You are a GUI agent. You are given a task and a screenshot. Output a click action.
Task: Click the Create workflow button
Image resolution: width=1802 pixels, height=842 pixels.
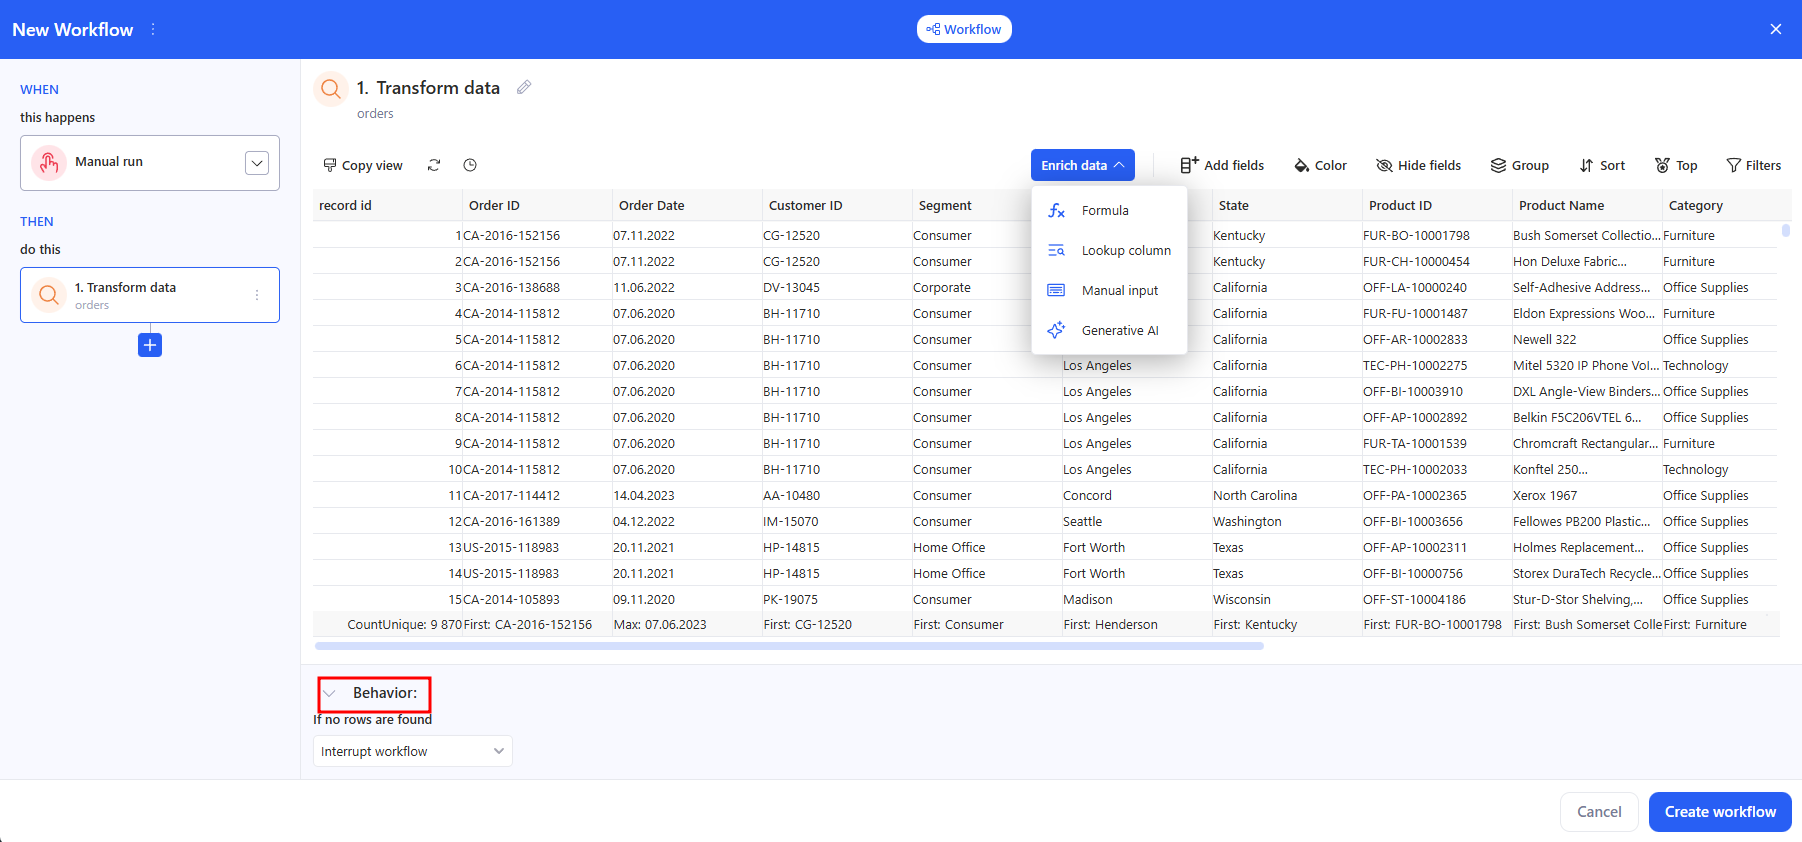(x=1719, y=812)
